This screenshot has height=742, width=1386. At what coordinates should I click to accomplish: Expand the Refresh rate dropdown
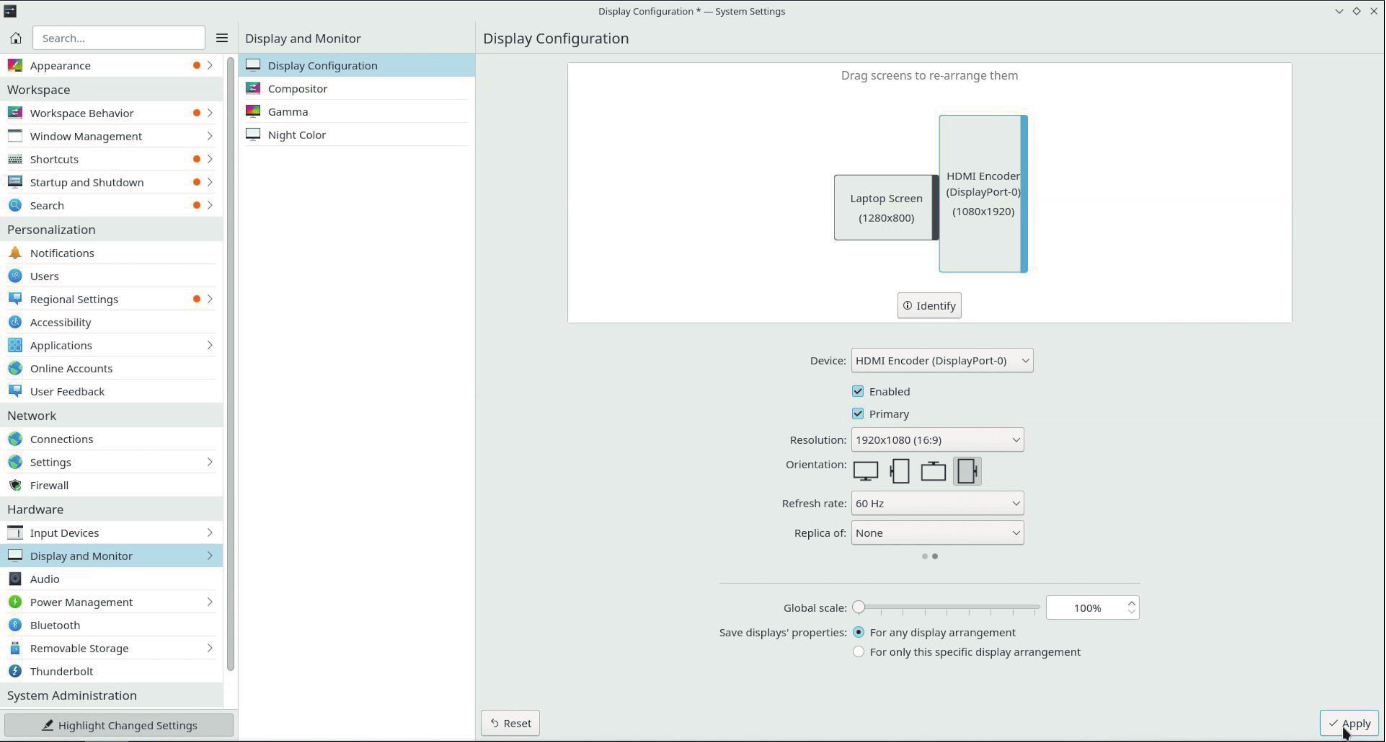pos(937,504)
